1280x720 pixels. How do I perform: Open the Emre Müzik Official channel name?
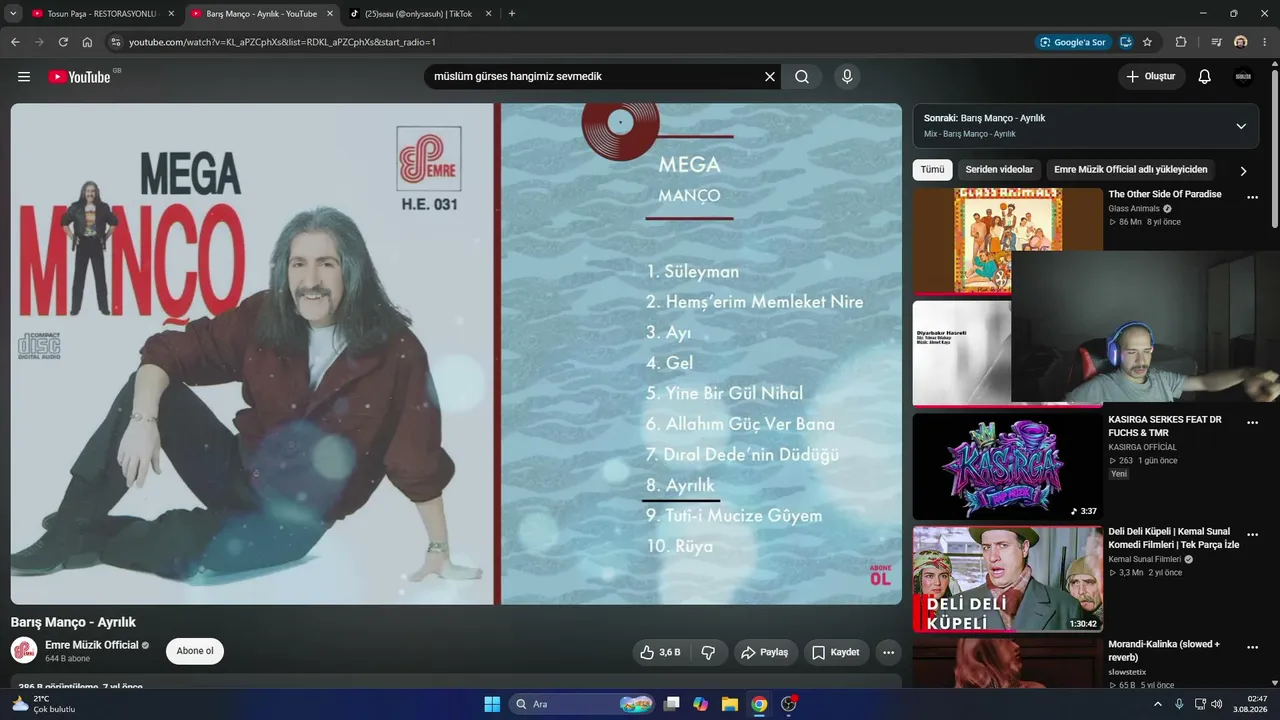point(92,645)
